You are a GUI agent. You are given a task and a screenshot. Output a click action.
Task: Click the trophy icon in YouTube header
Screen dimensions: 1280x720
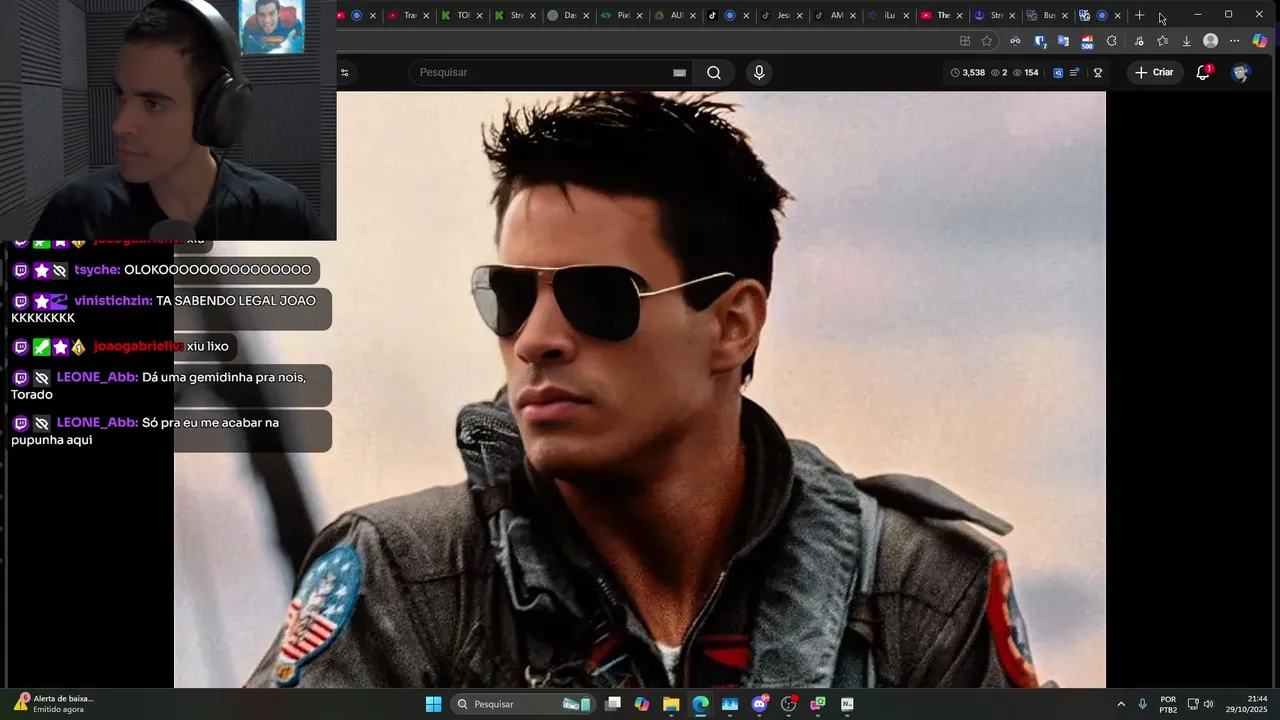click(x=1097, y=72)
